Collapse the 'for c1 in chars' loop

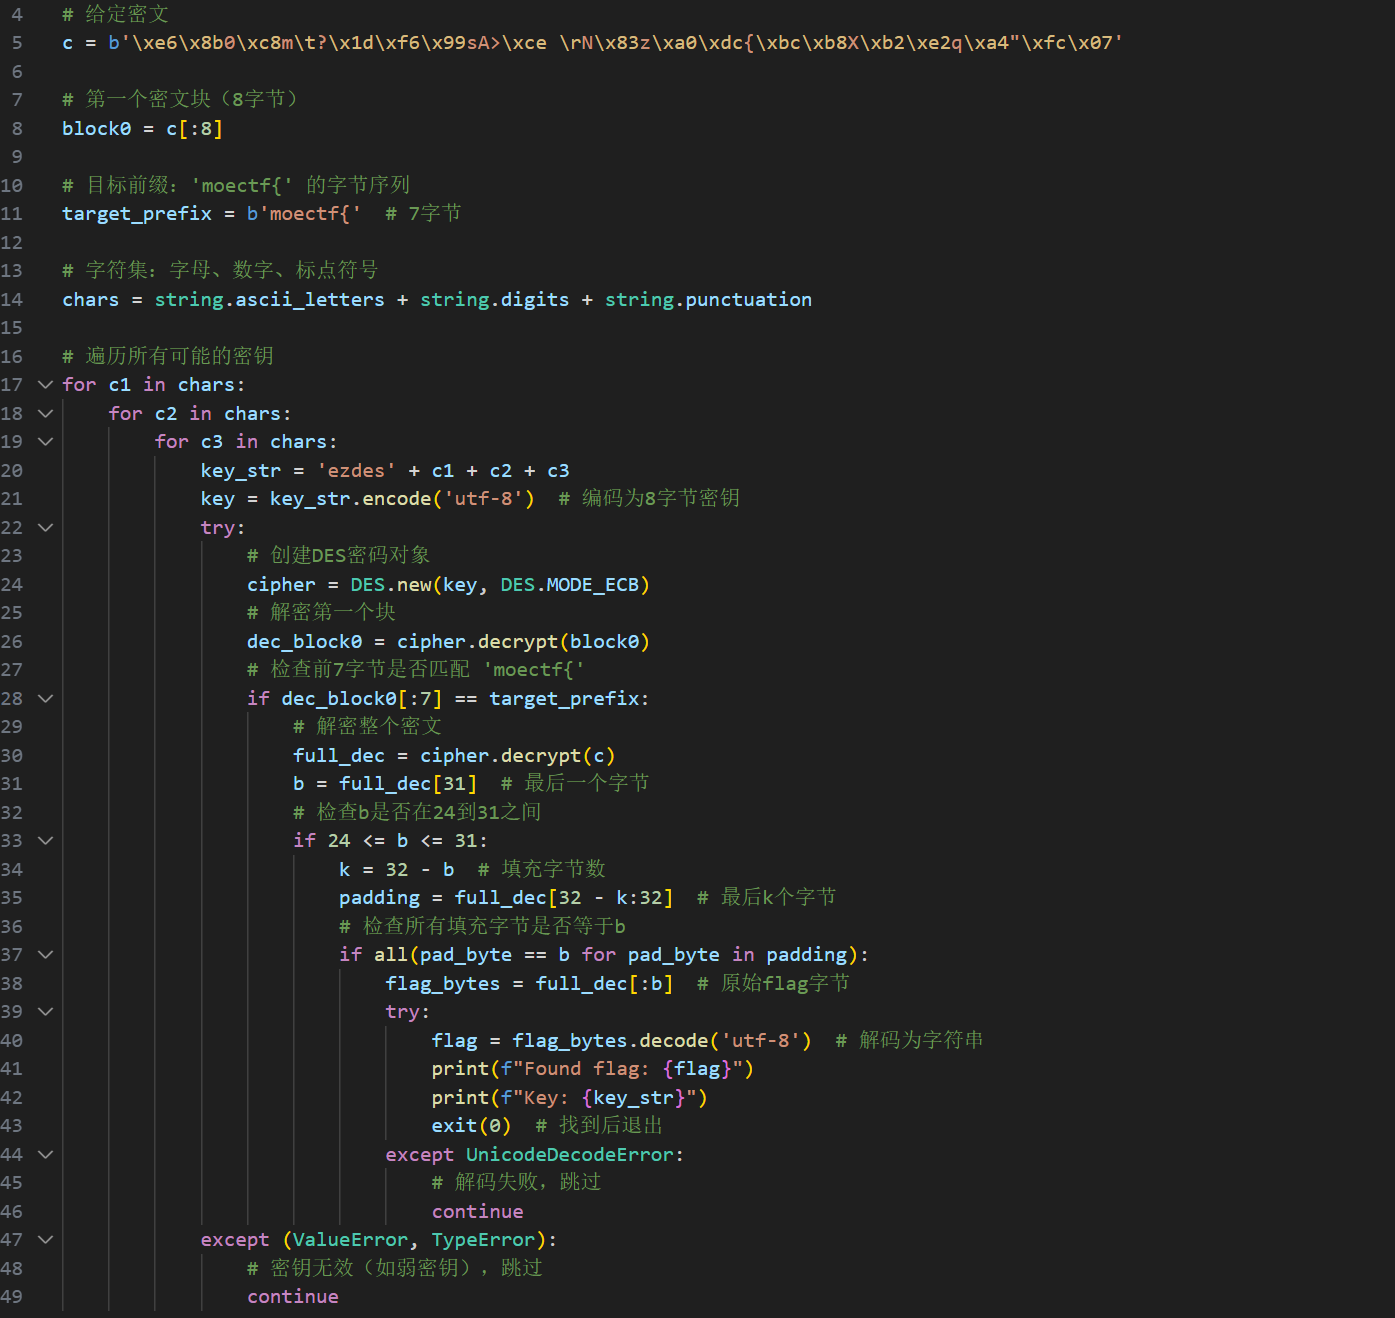pos(45,385)
